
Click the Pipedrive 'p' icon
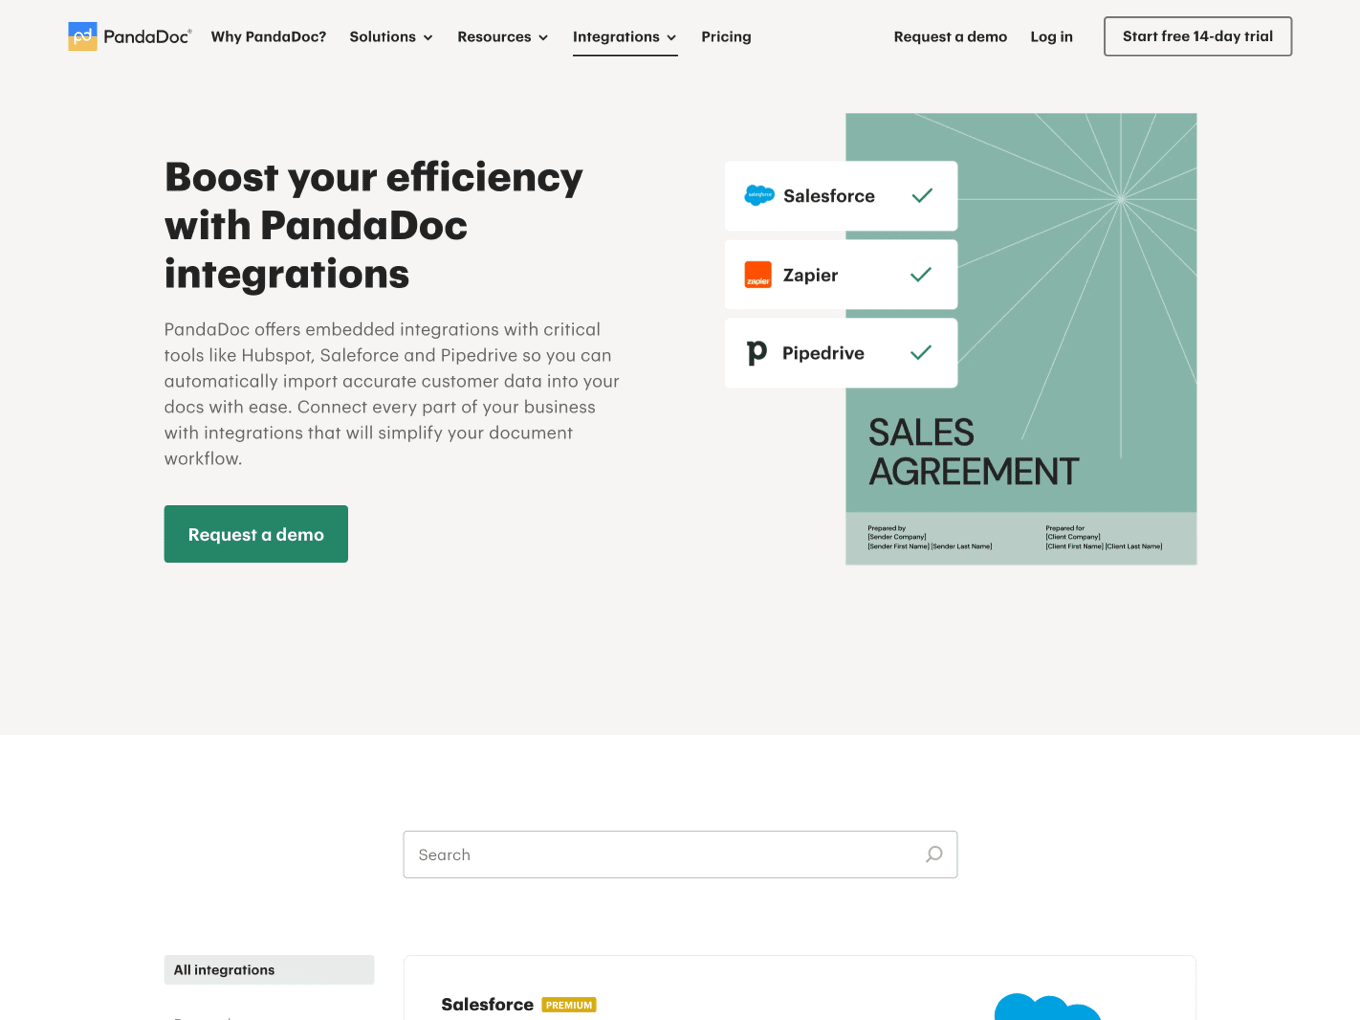pos(757,352)
